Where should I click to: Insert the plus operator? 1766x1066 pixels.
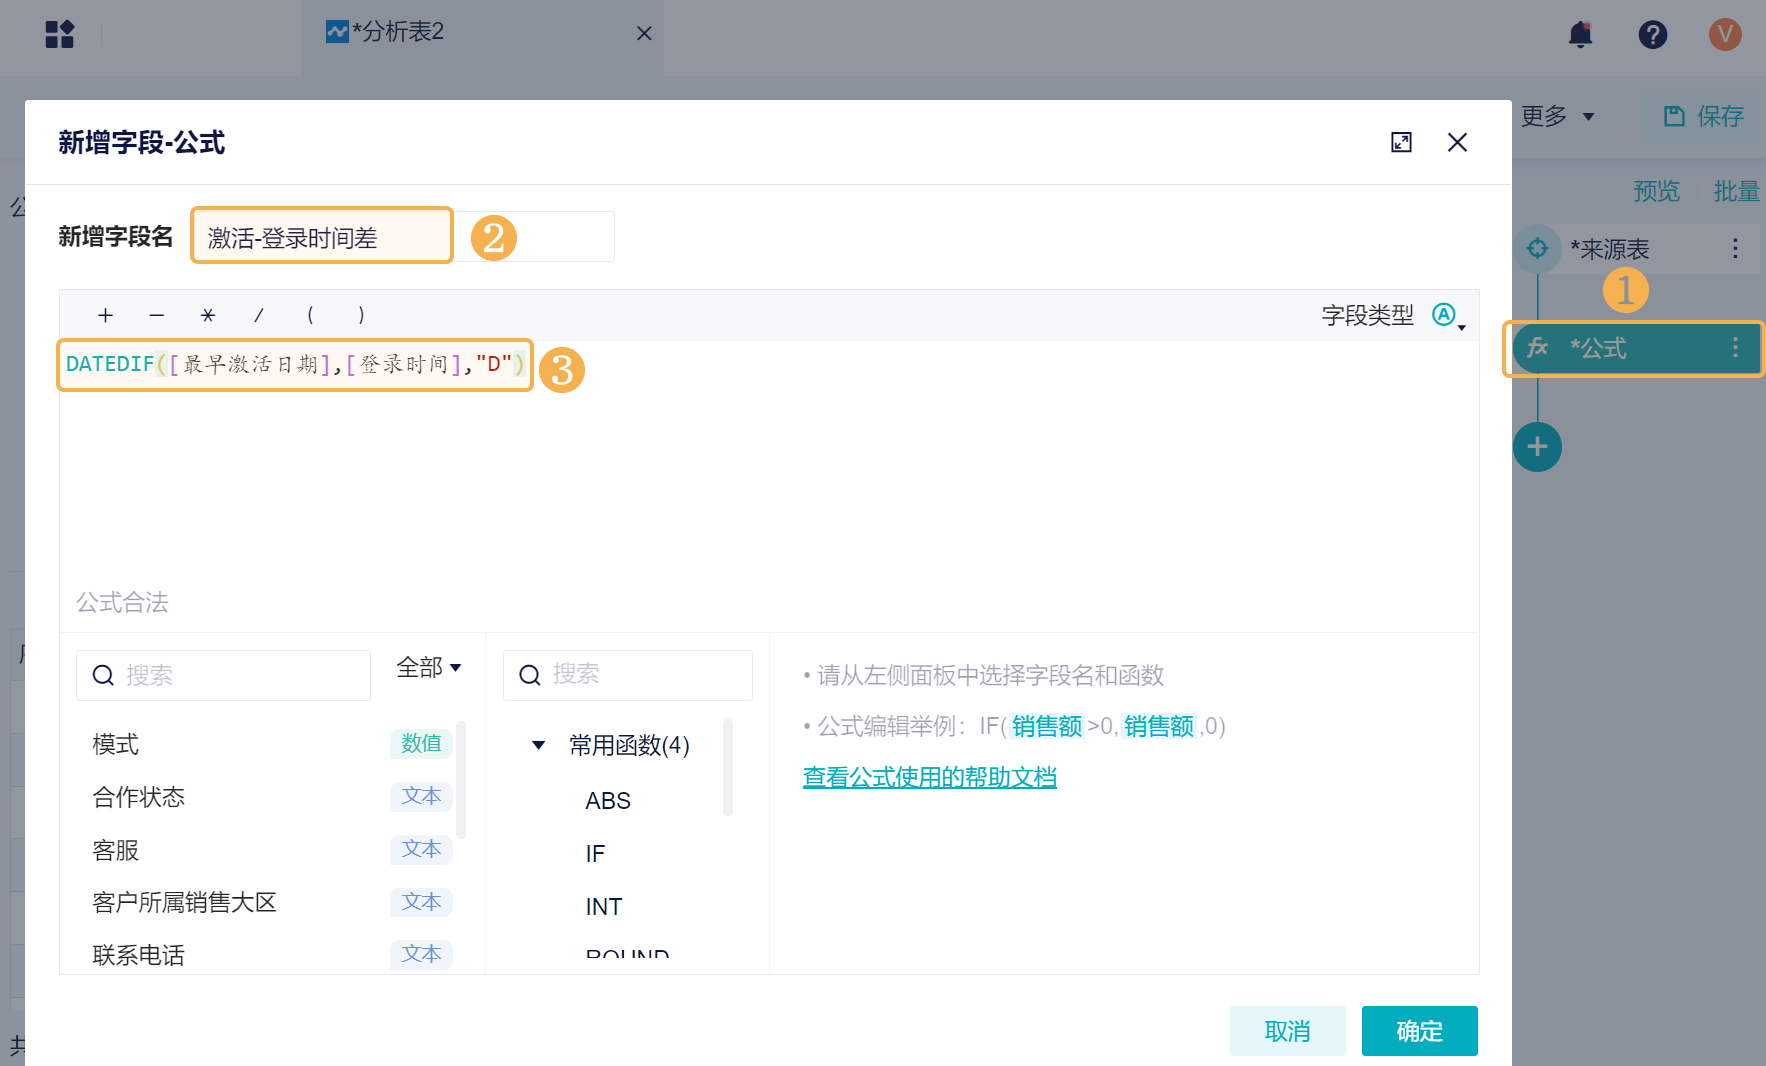click(105, 316)
